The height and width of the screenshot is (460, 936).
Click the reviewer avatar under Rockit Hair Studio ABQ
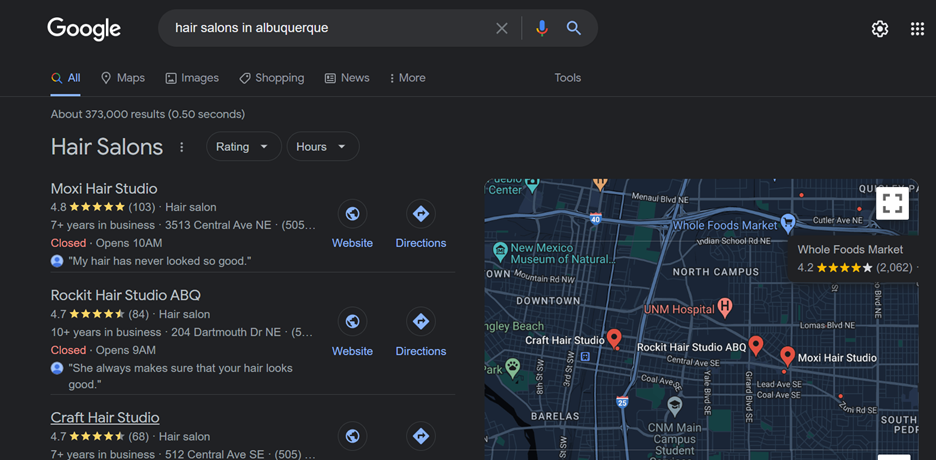[x=57, y=368]
